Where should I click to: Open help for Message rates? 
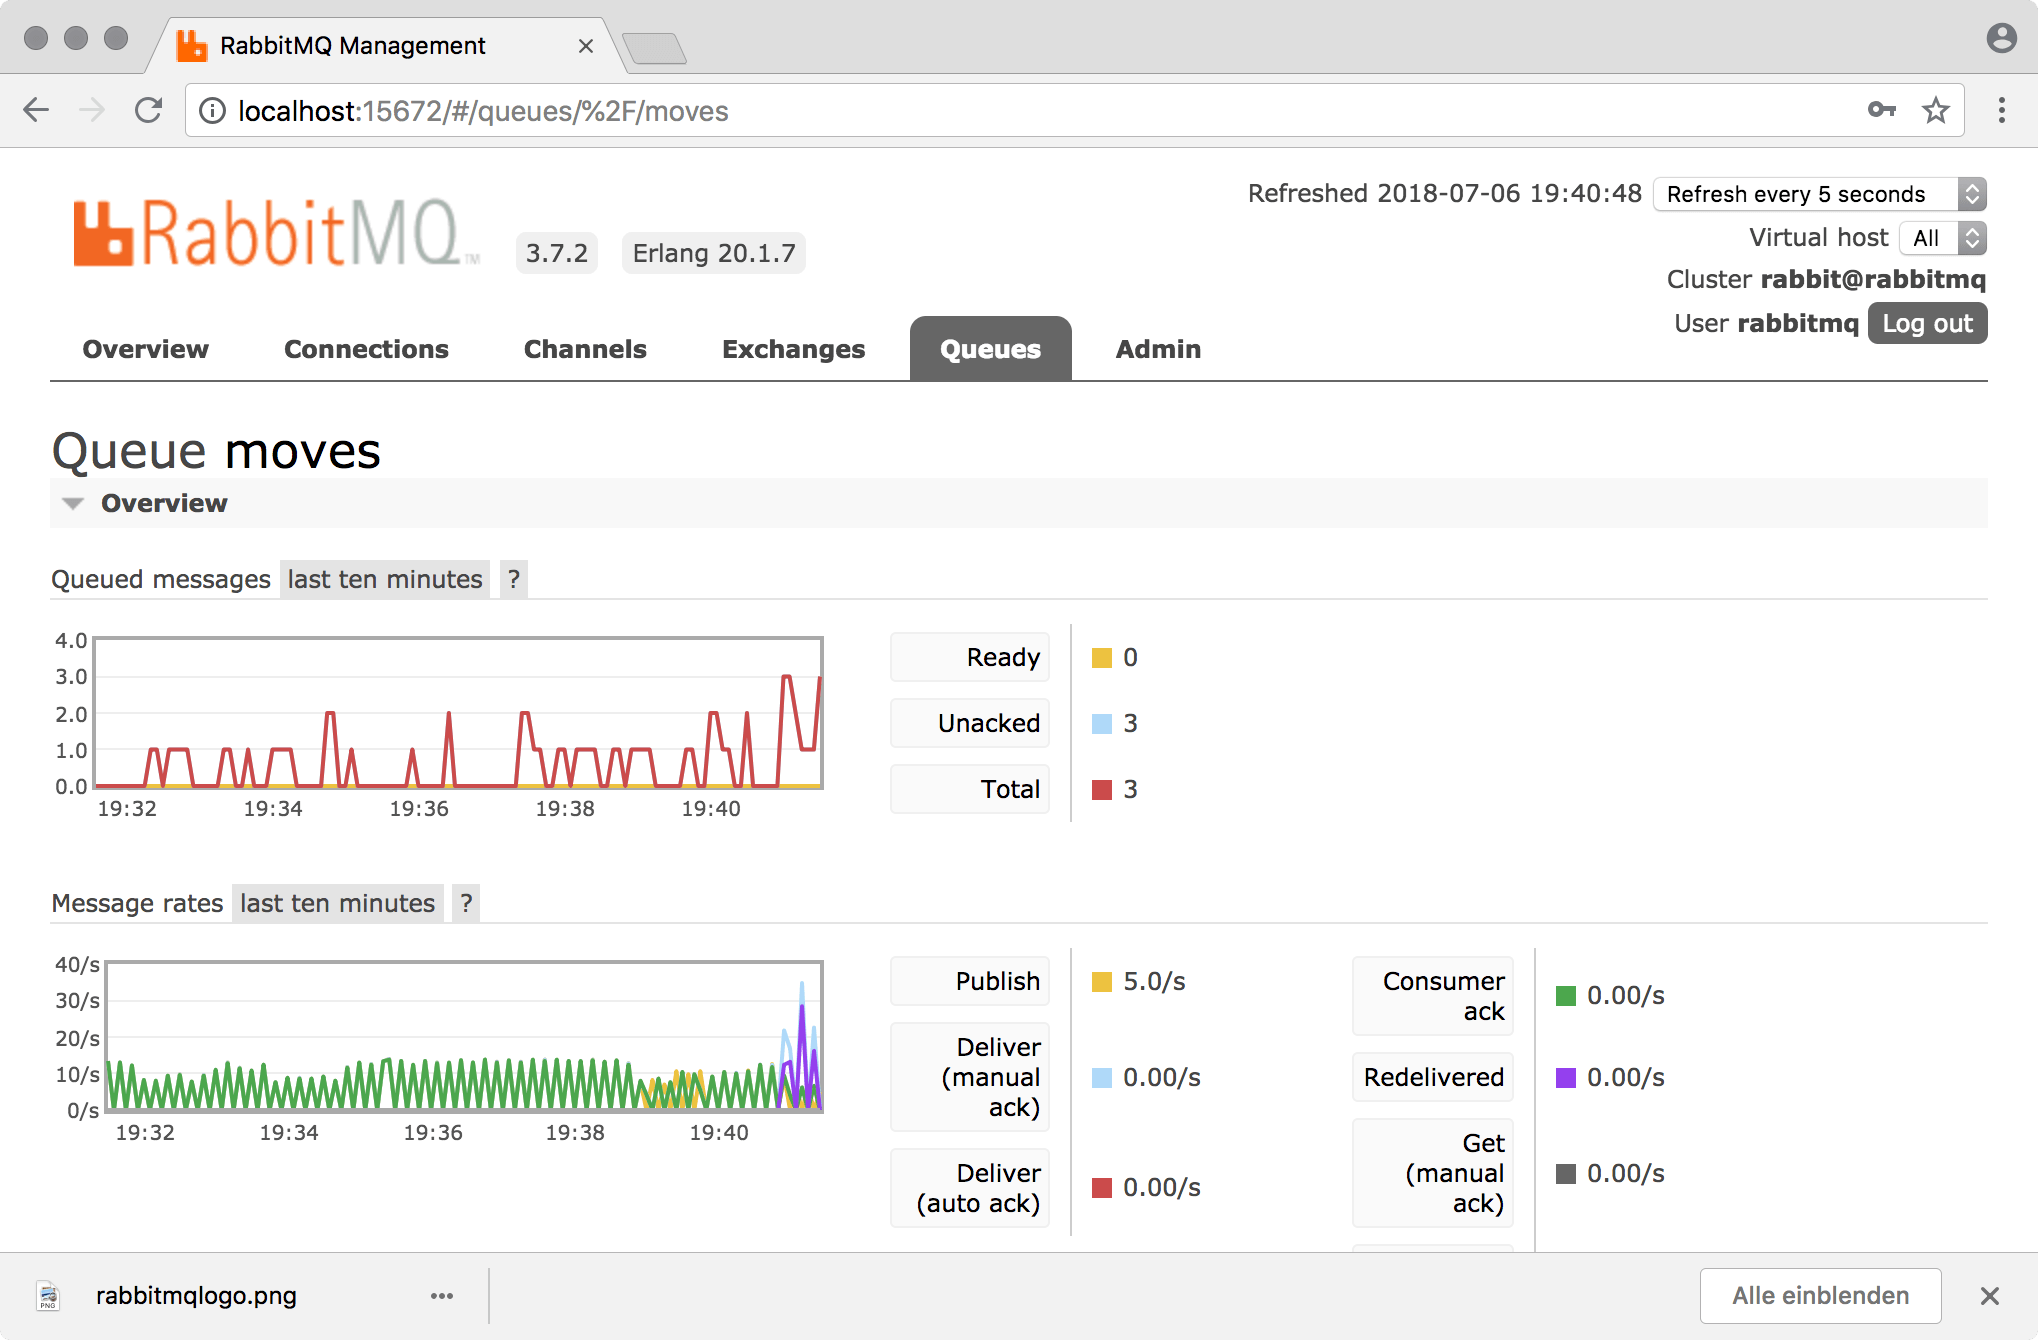click(466, 903)
